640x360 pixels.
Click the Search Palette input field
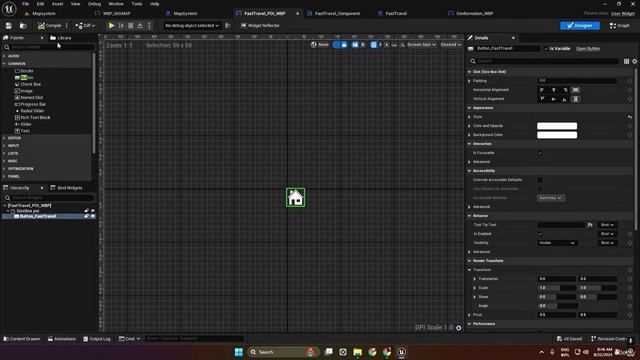[x=49, y=47]
